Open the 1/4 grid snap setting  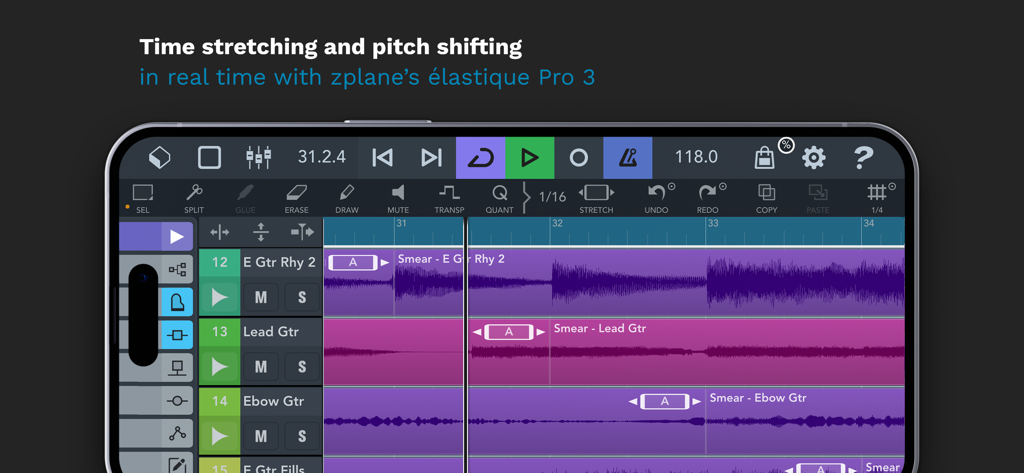click(x=877, y=199)
